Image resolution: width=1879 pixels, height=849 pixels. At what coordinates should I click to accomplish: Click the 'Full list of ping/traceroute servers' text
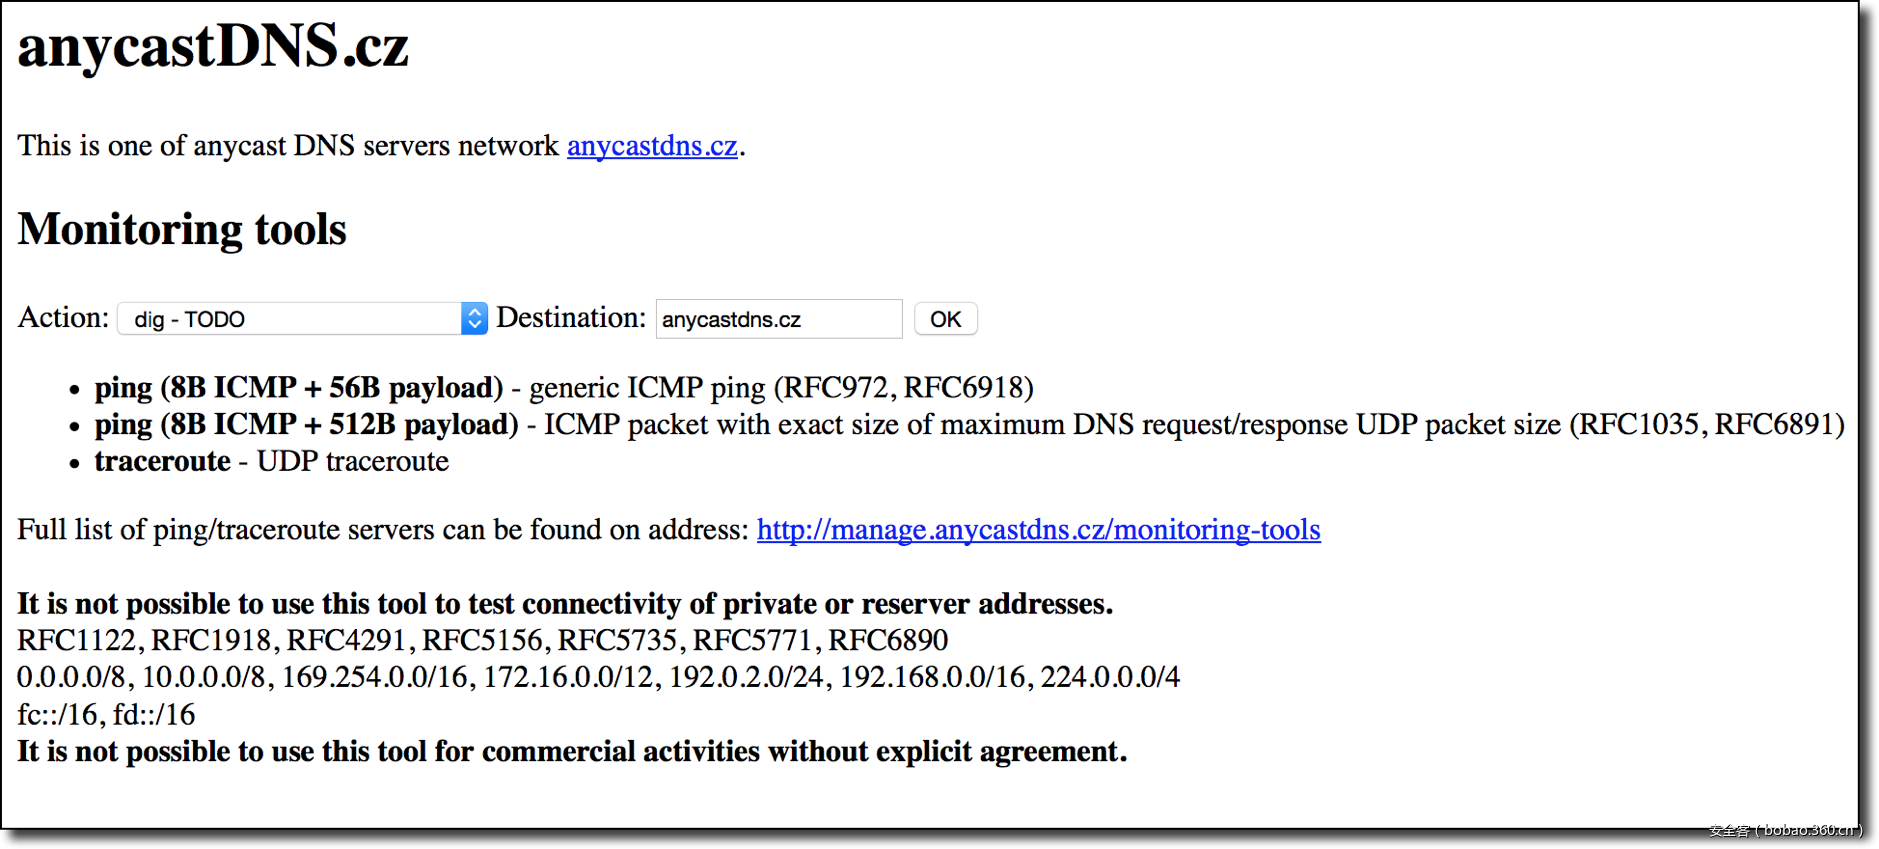[x=382, y=530]
